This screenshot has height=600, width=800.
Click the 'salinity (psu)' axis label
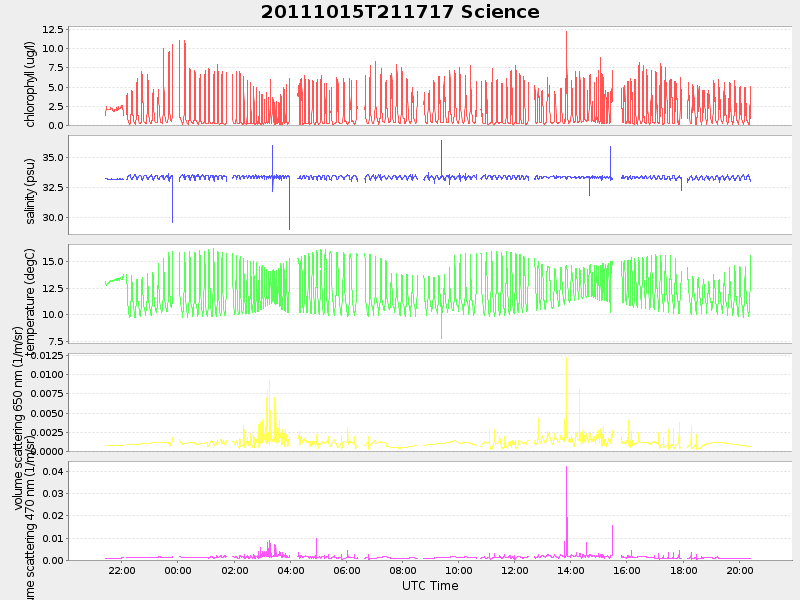point(30,191)
